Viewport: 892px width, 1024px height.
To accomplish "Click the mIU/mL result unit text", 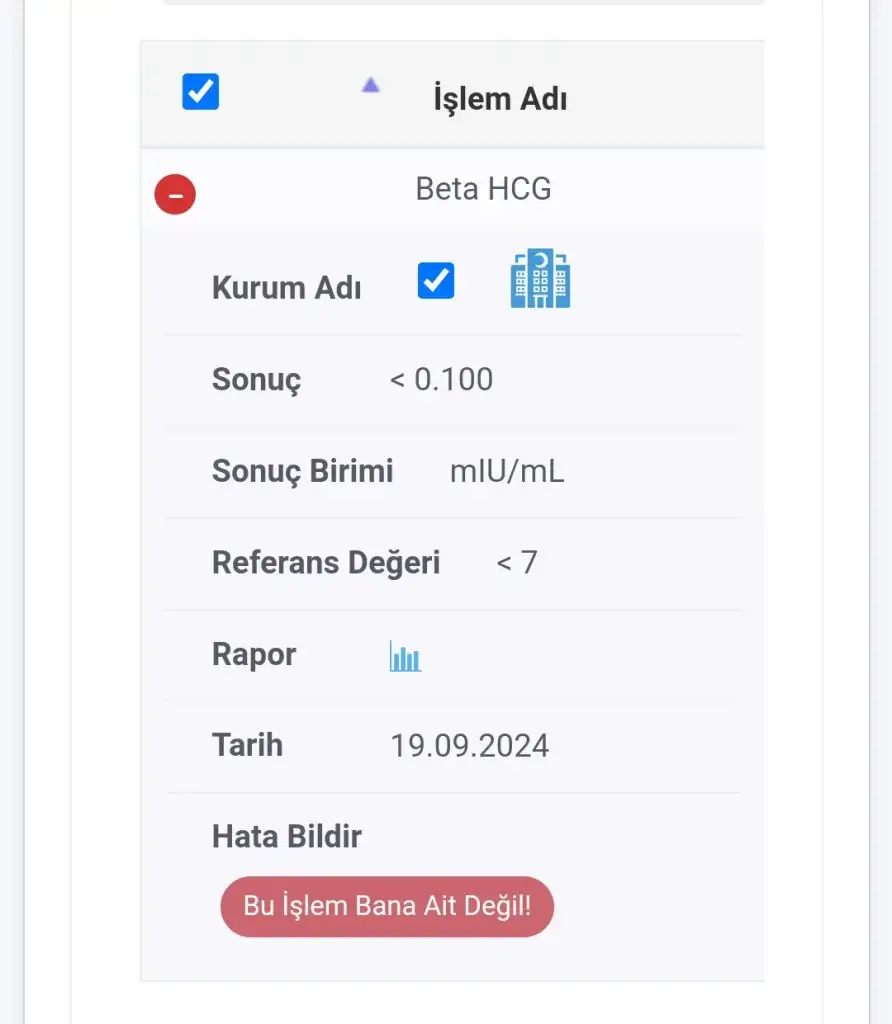I will click(x=507, y=471).
